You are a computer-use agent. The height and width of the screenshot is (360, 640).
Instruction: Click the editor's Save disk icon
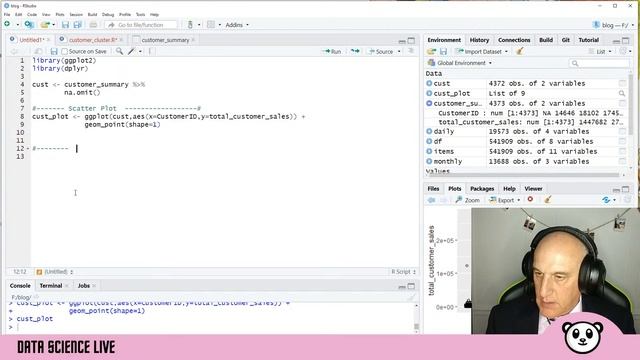54,51
